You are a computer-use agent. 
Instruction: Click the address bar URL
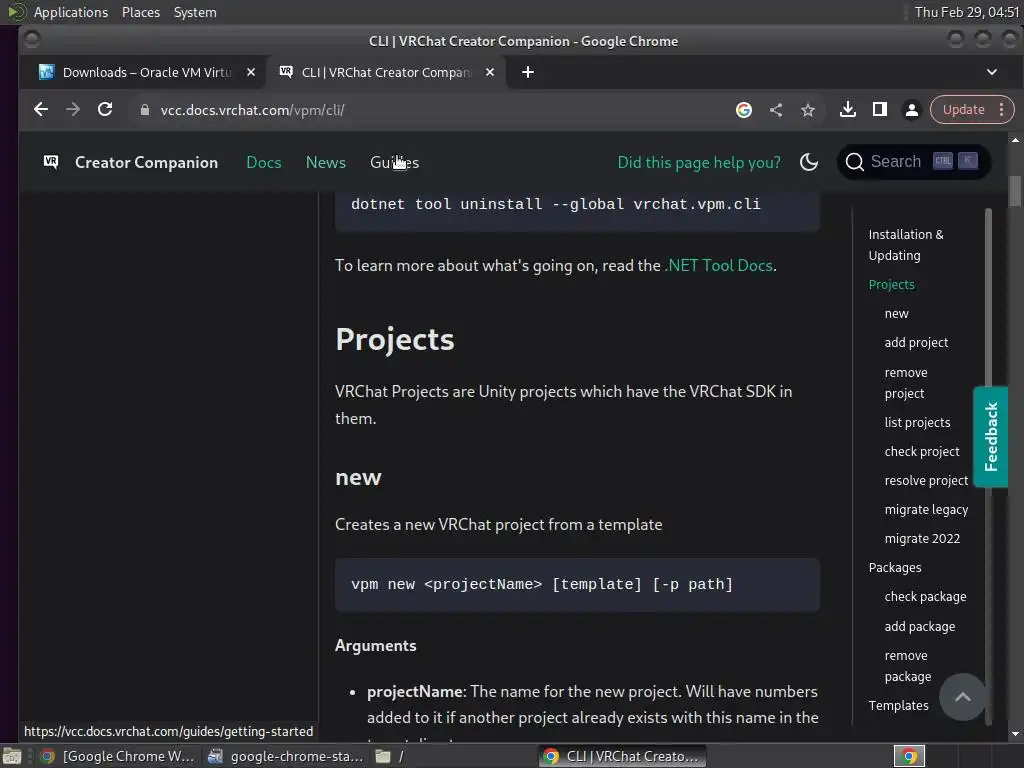click(x=253, y=110)
